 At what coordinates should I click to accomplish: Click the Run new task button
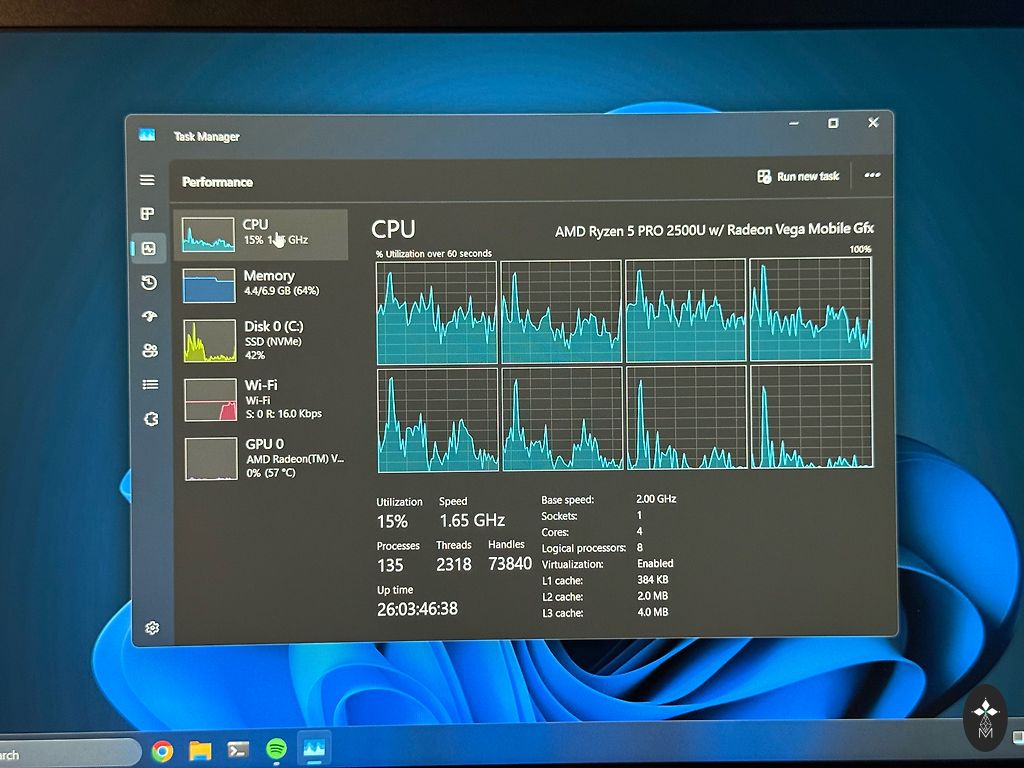click(798, 177)
